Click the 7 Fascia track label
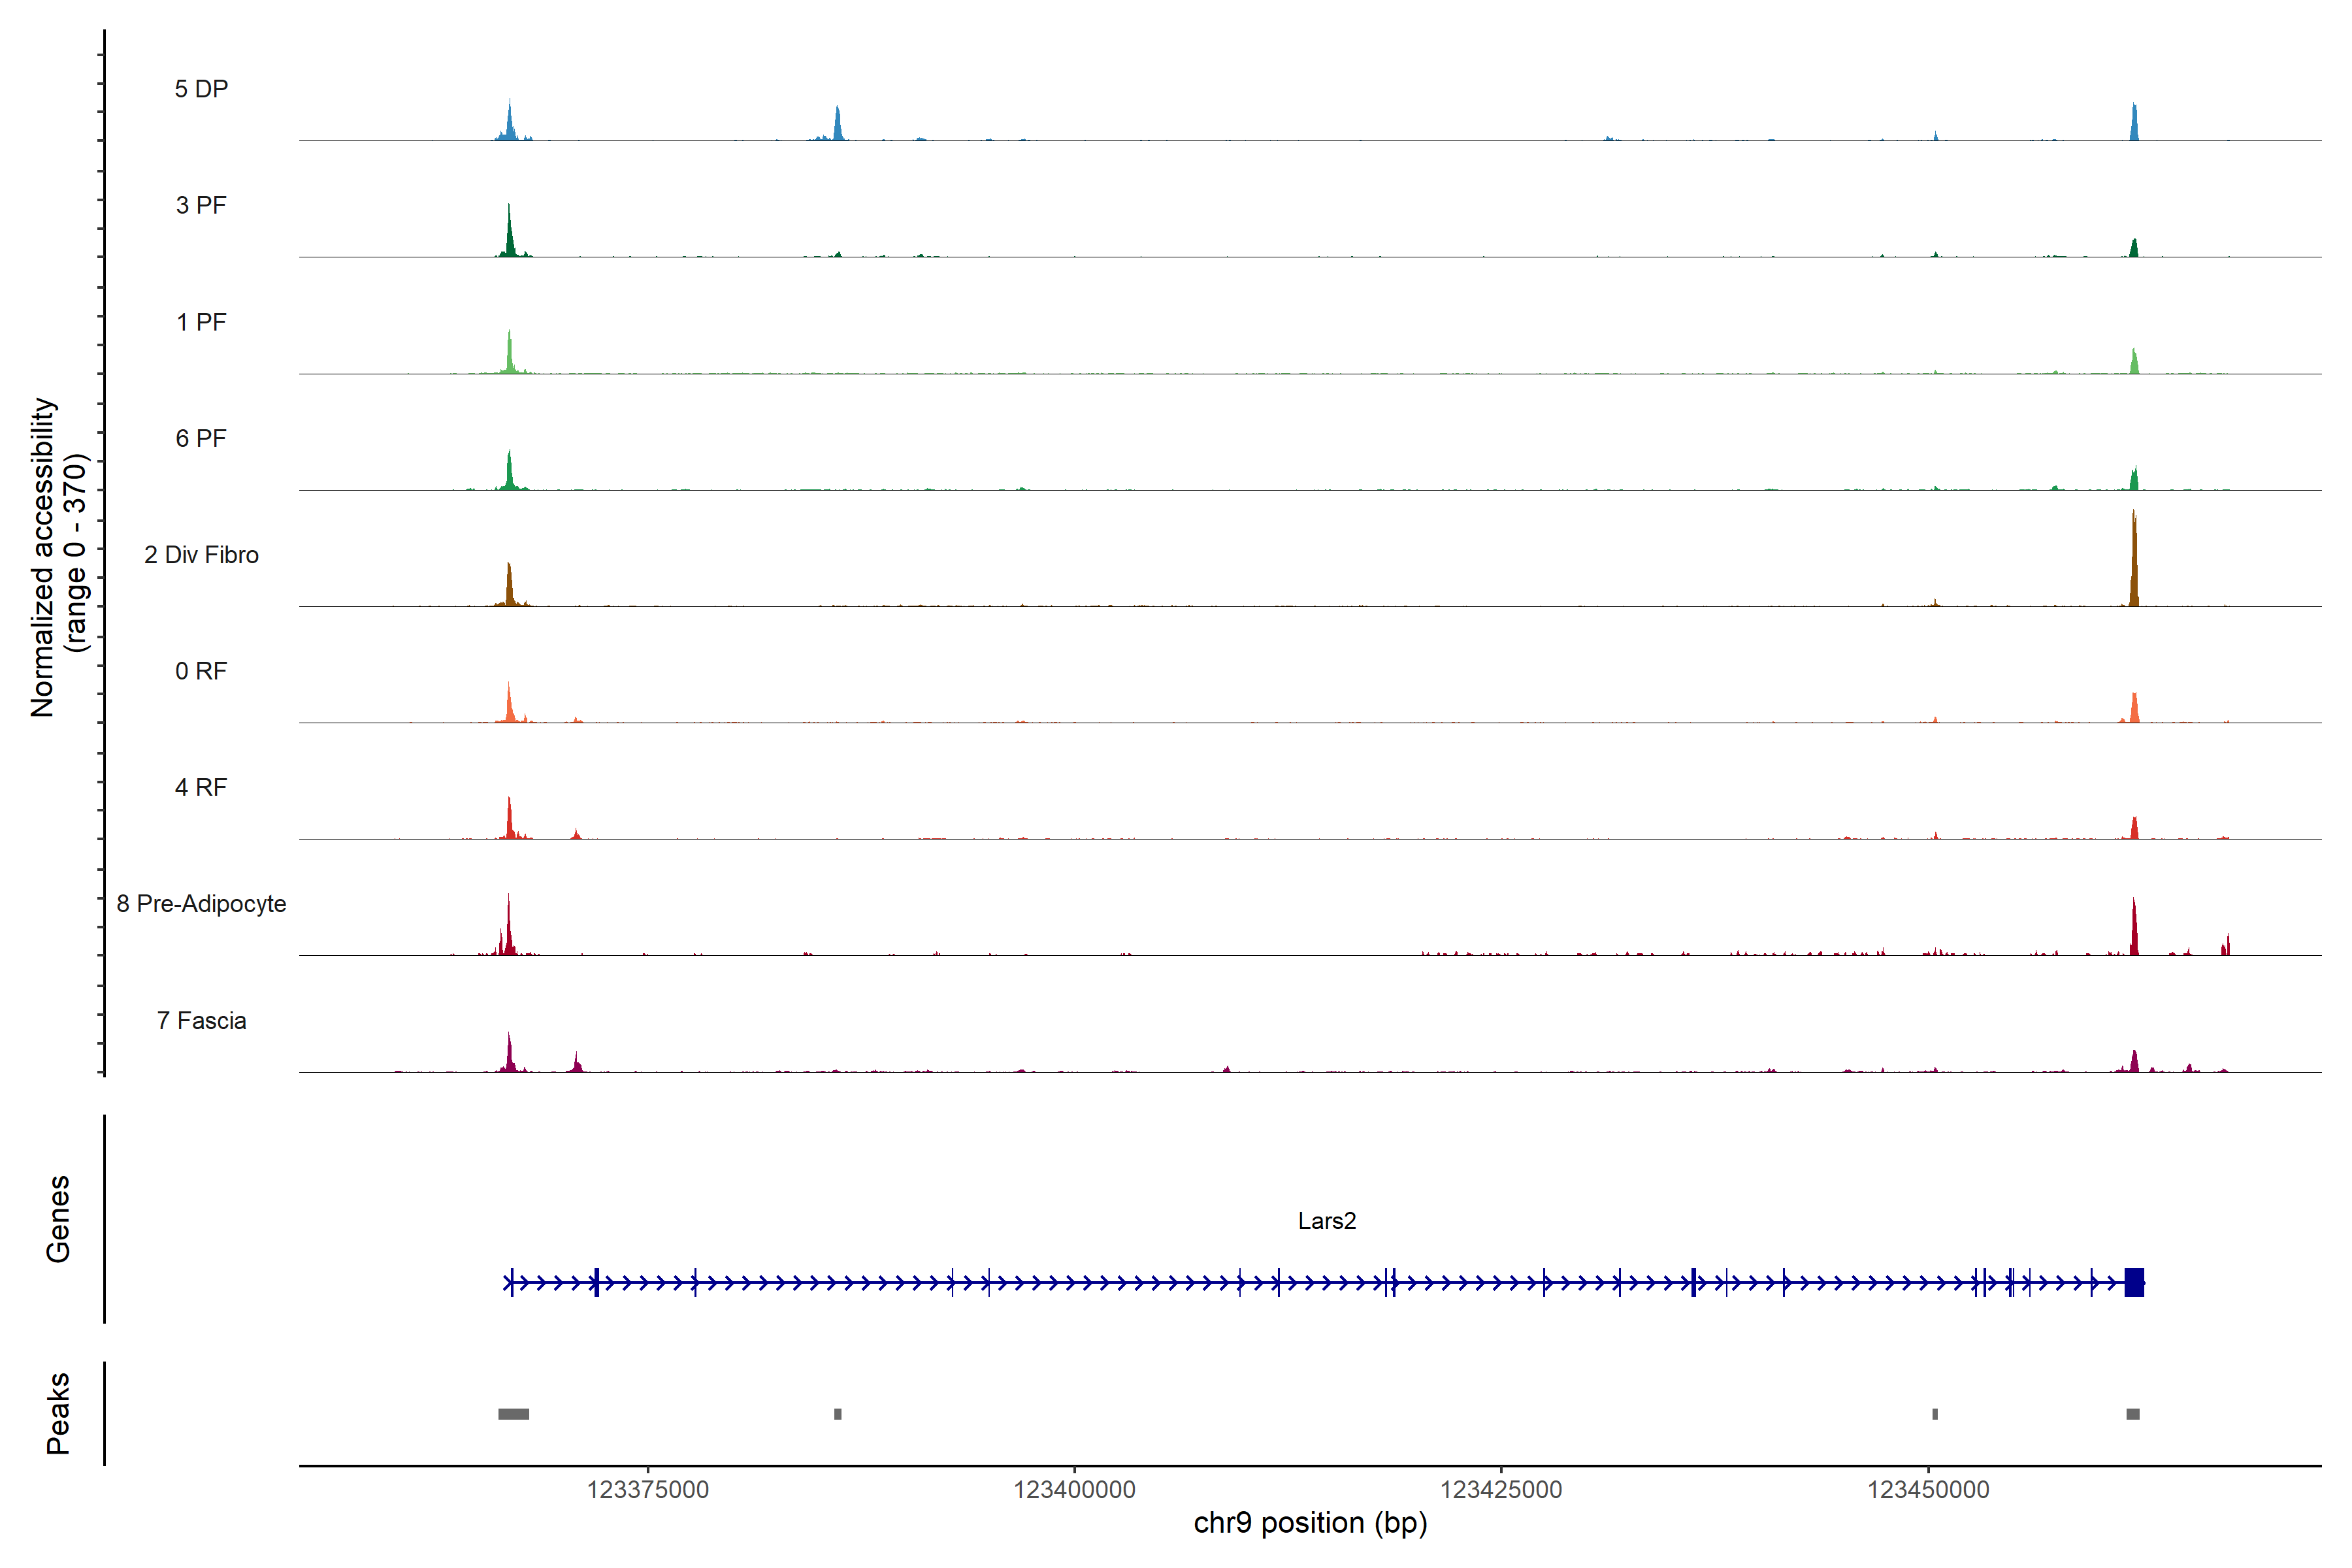2352x1568 pixels. (201, 1021)
